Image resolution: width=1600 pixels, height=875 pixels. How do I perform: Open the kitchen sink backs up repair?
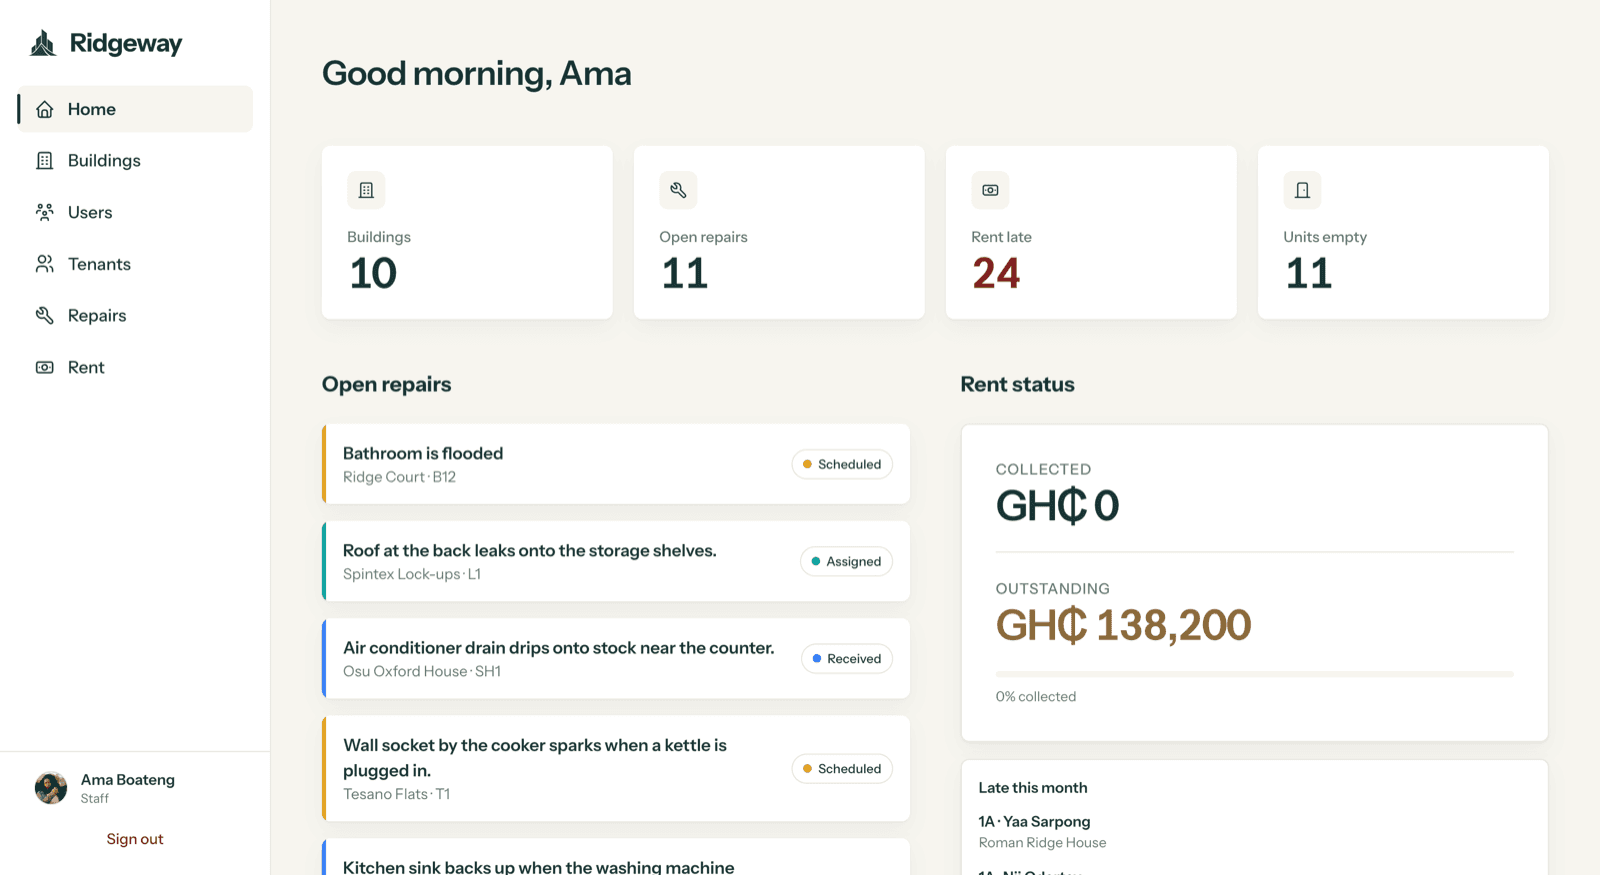616,858
